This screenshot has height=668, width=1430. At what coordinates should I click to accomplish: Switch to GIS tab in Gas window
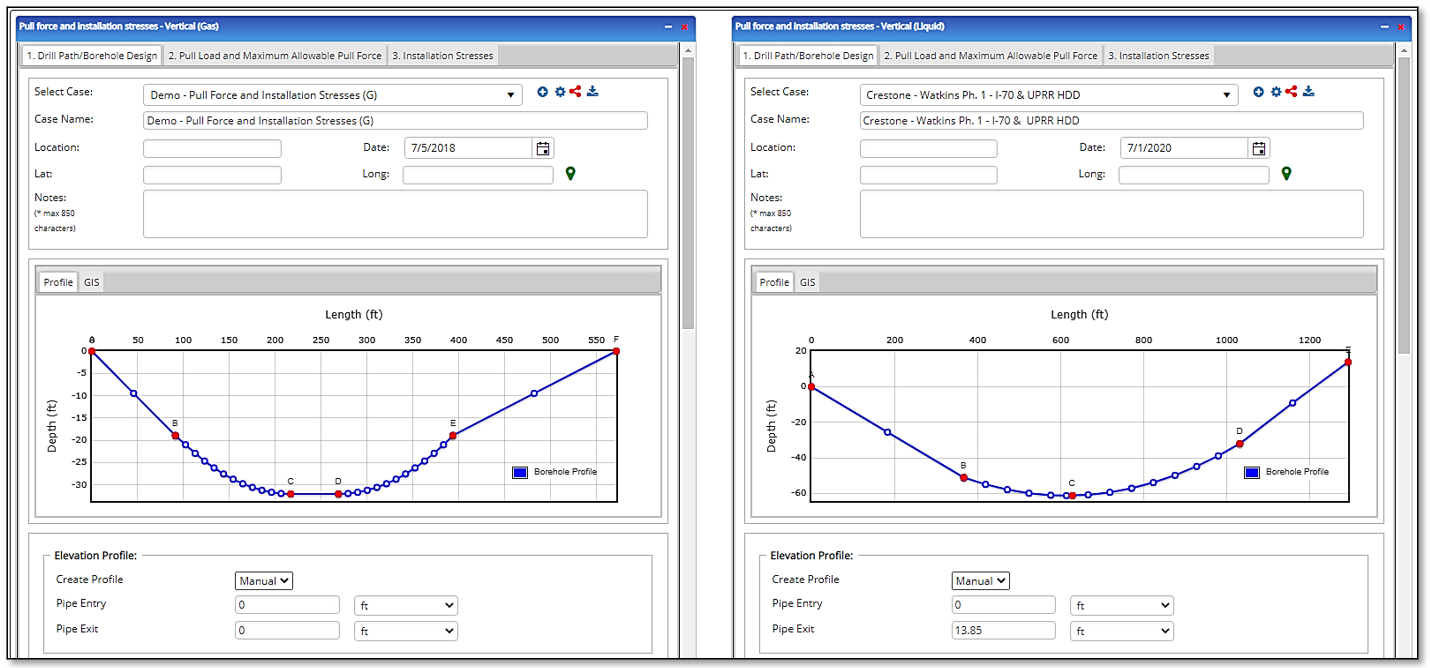(92, 283)
